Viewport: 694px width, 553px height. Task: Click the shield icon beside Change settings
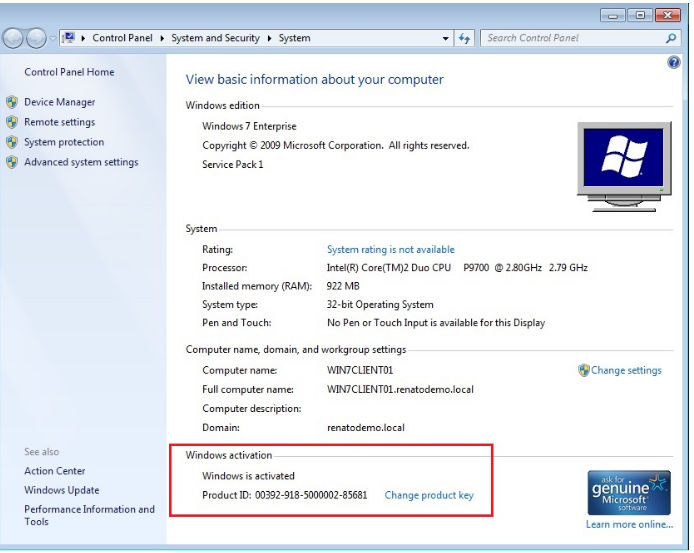(x=584, y=371)
